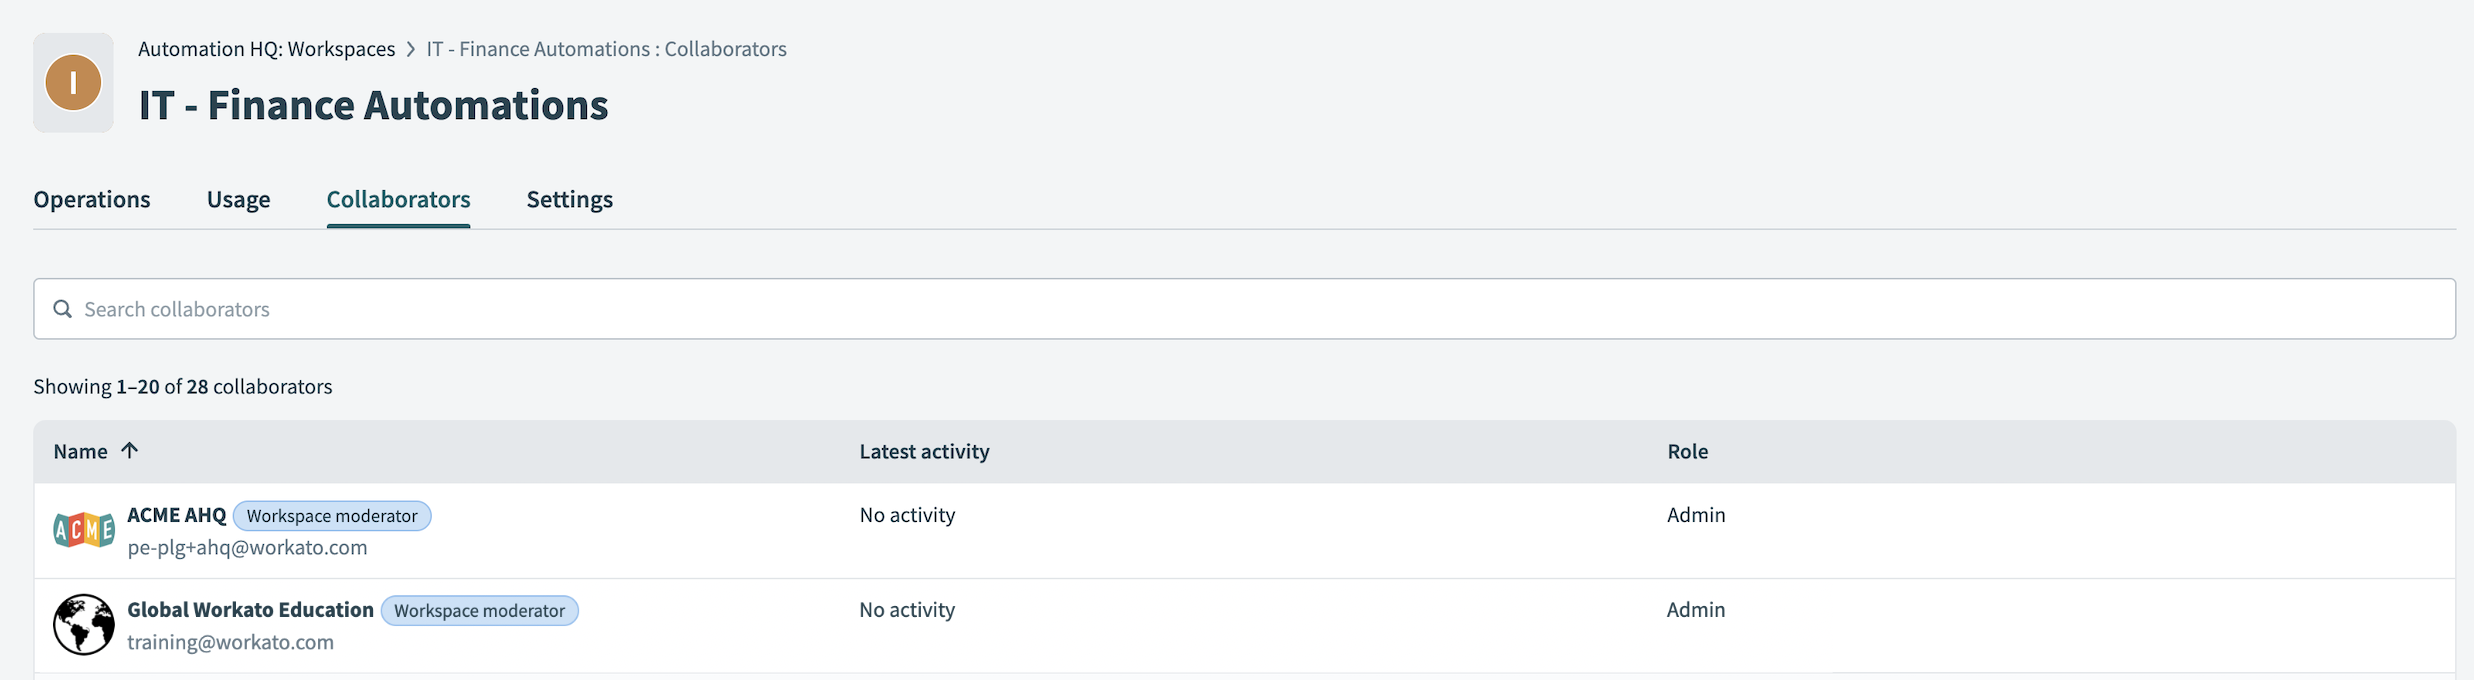
Task: Open the Operations tab
Action: pyautogui.click(x=92, y=199)
